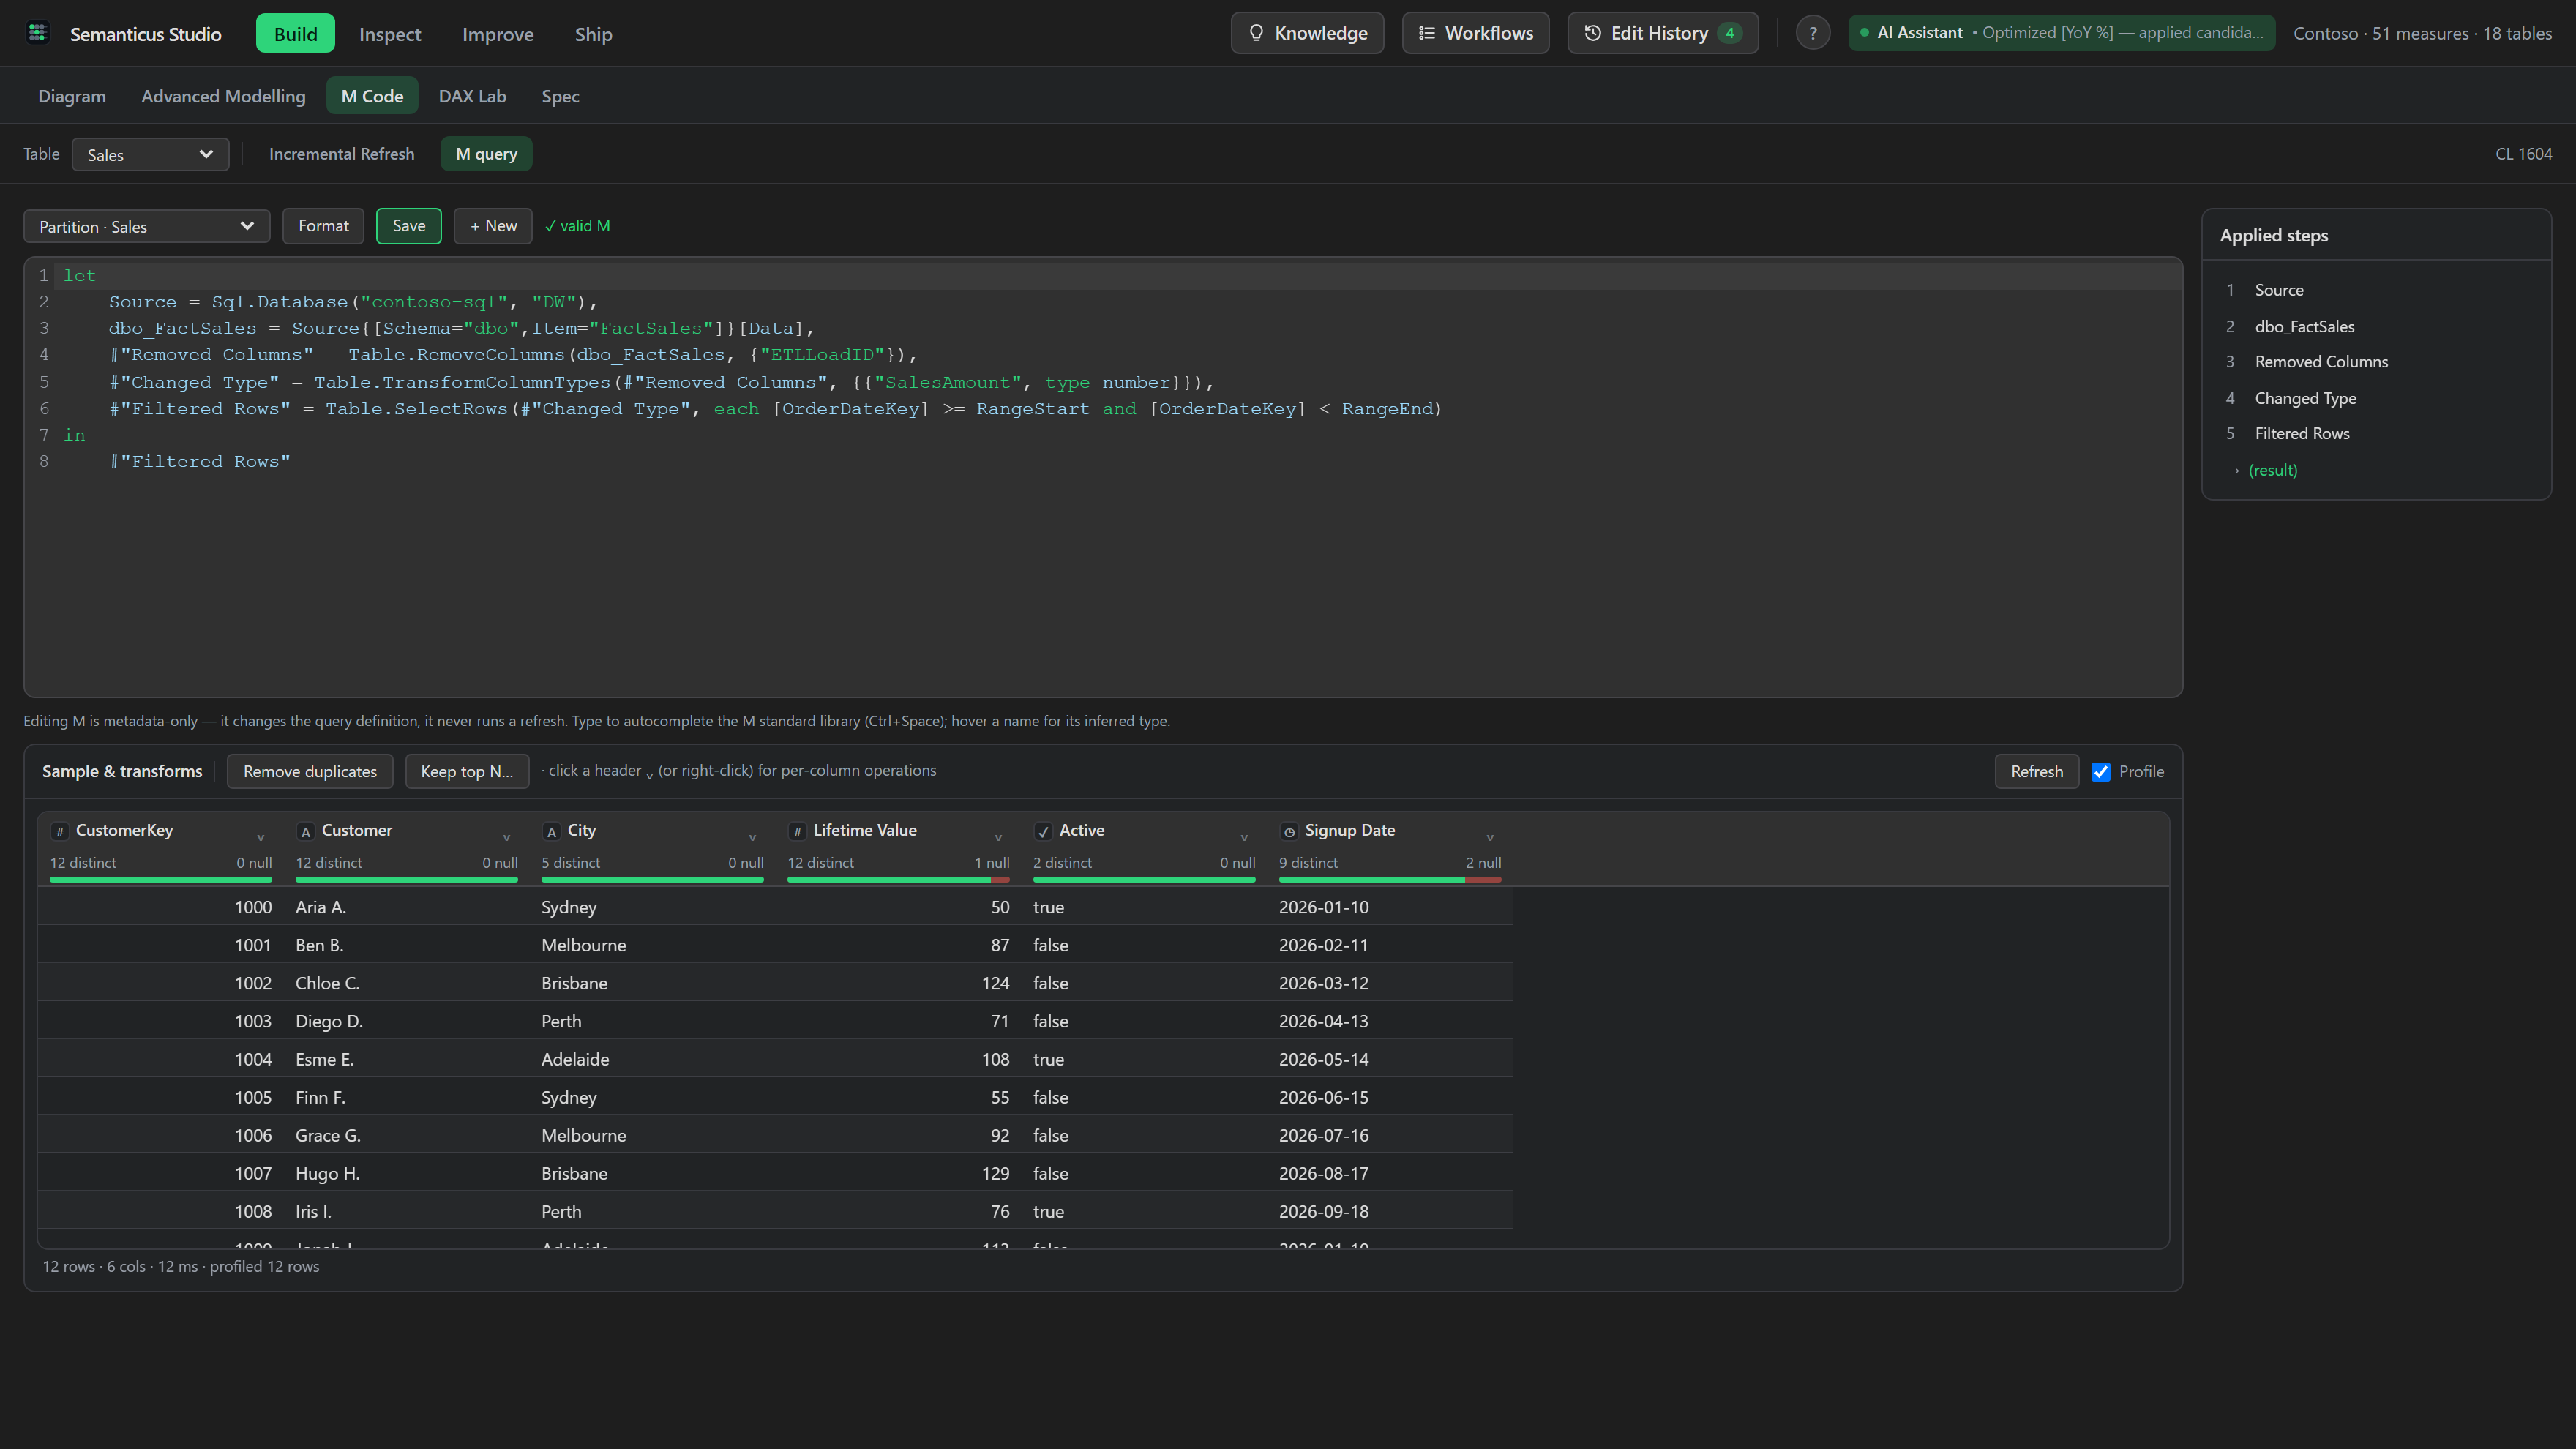
Task: Click the Lifetime Value cell '124'
Action: [995, 983]
